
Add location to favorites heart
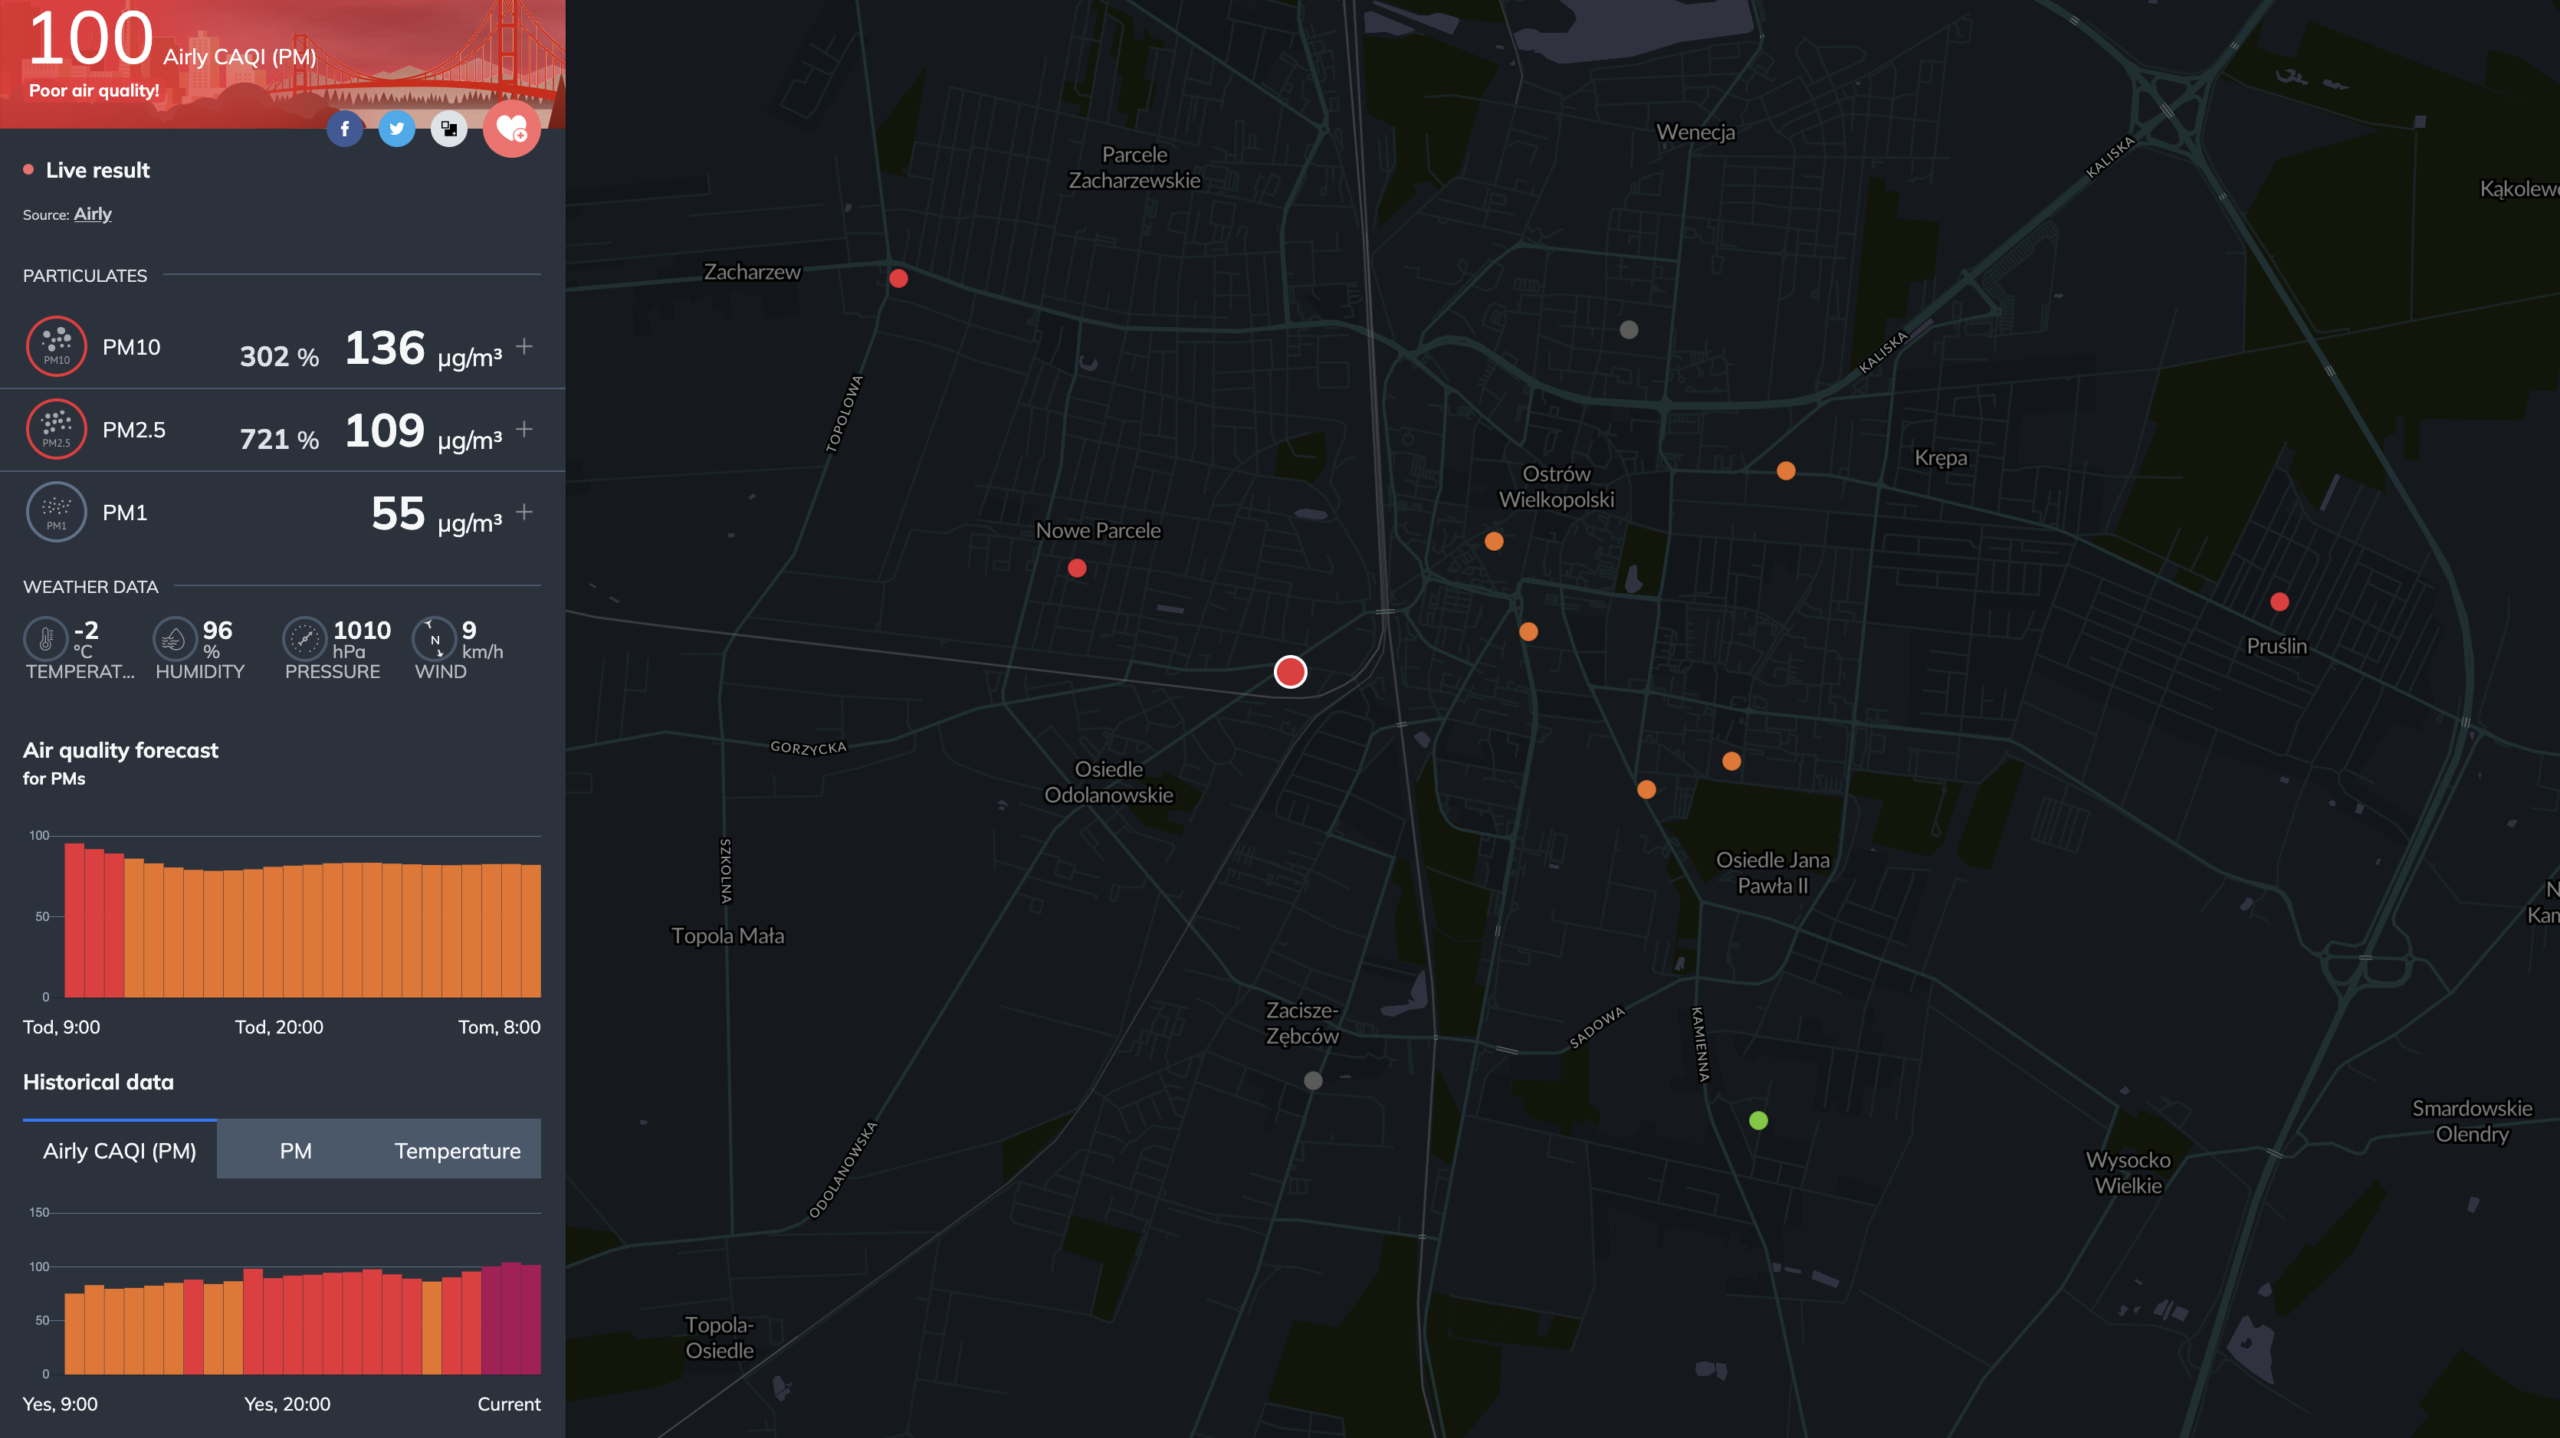(x=512, y=129)
